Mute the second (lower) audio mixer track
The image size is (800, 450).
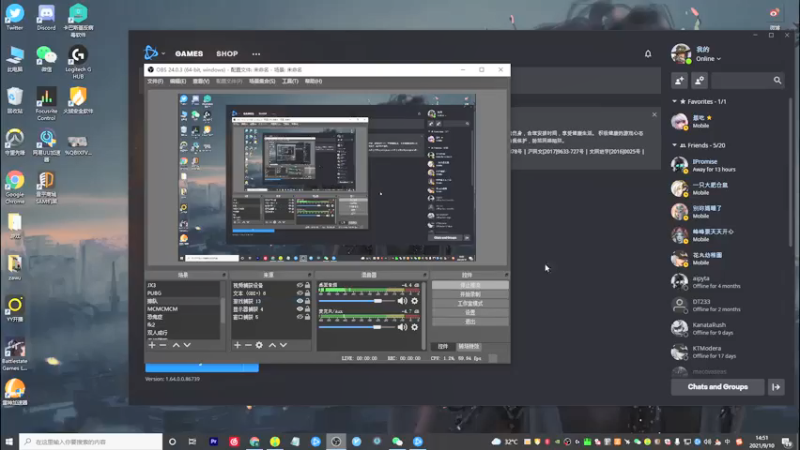tap(403, 327)
